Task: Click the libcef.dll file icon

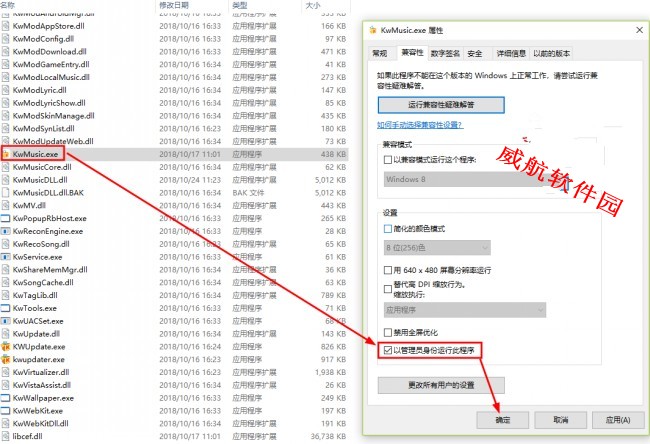Action: [x=5, y=436]
